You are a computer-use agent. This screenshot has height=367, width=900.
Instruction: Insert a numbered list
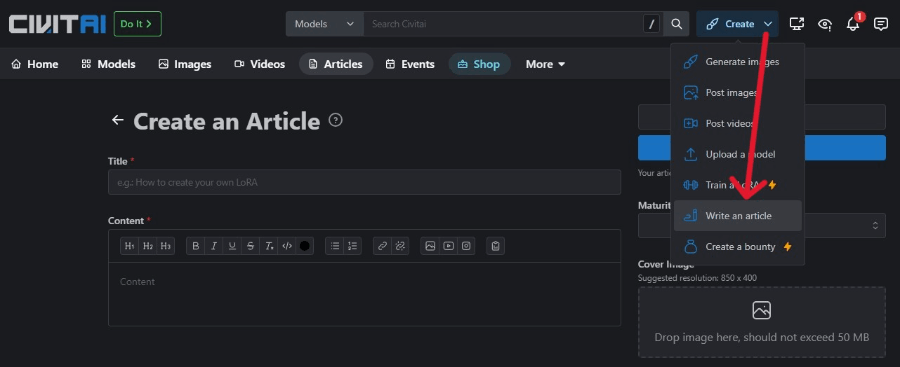click(x=352, y=246)
